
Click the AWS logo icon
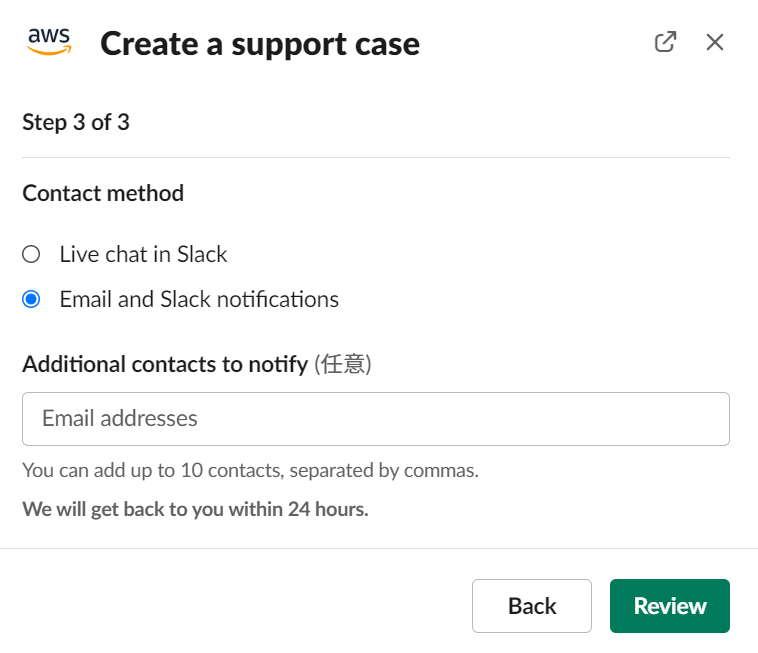point(49,42)
